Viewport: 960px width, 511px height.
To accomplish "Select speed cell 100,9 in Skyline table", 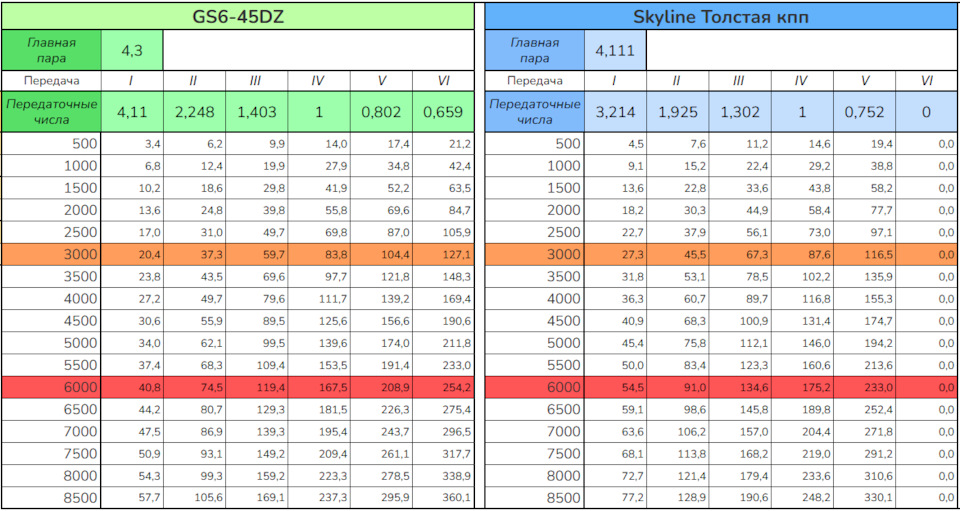I will 740,321.
